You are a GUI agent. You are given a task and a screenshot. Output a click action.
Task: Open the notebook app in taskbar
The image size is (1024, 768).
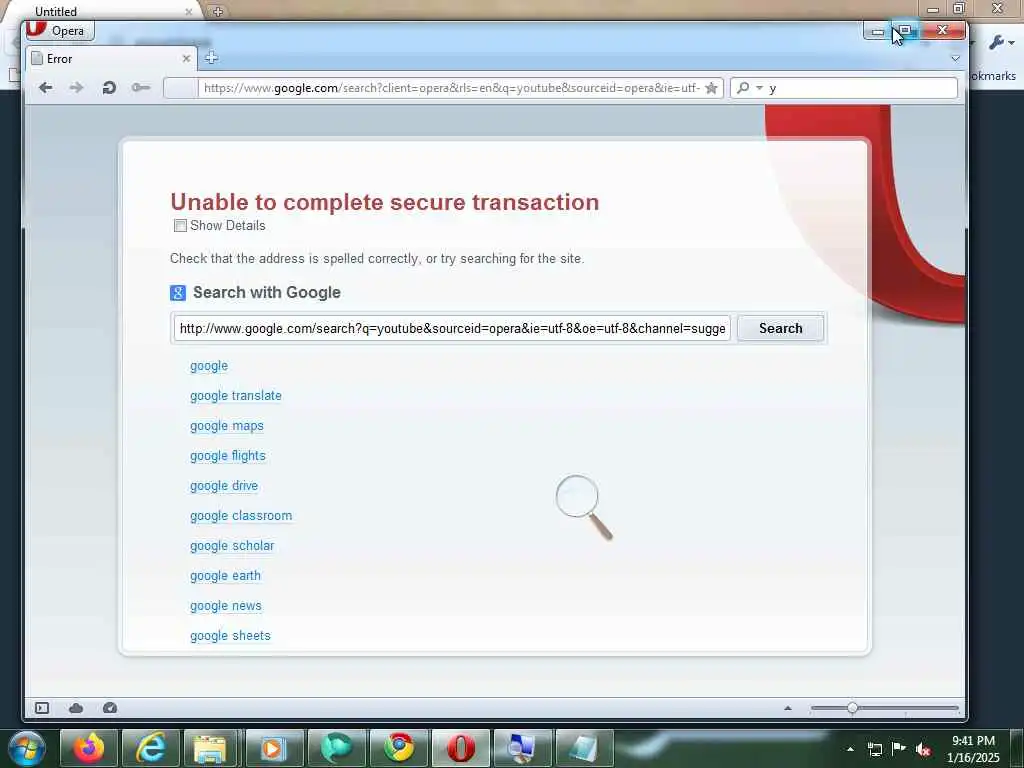coord(584,748)
